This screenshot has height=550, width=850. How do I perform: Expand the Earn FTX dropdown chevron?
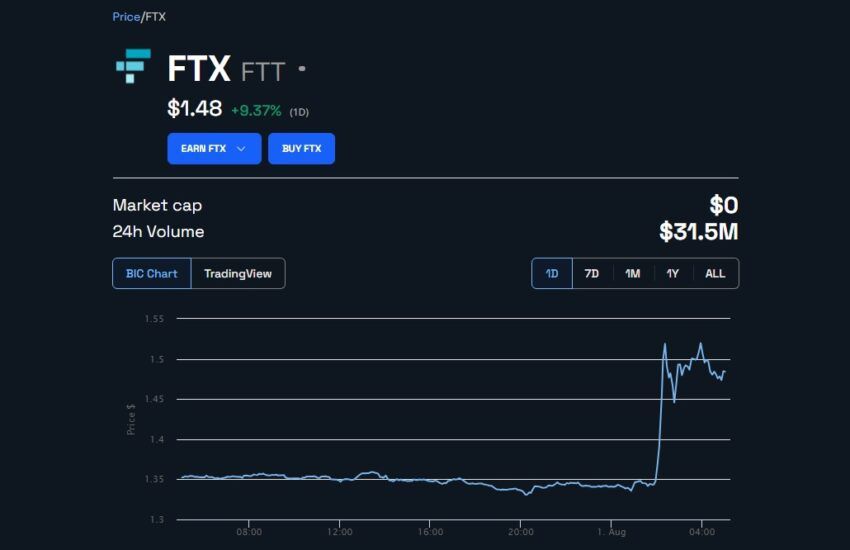point(241,148)
